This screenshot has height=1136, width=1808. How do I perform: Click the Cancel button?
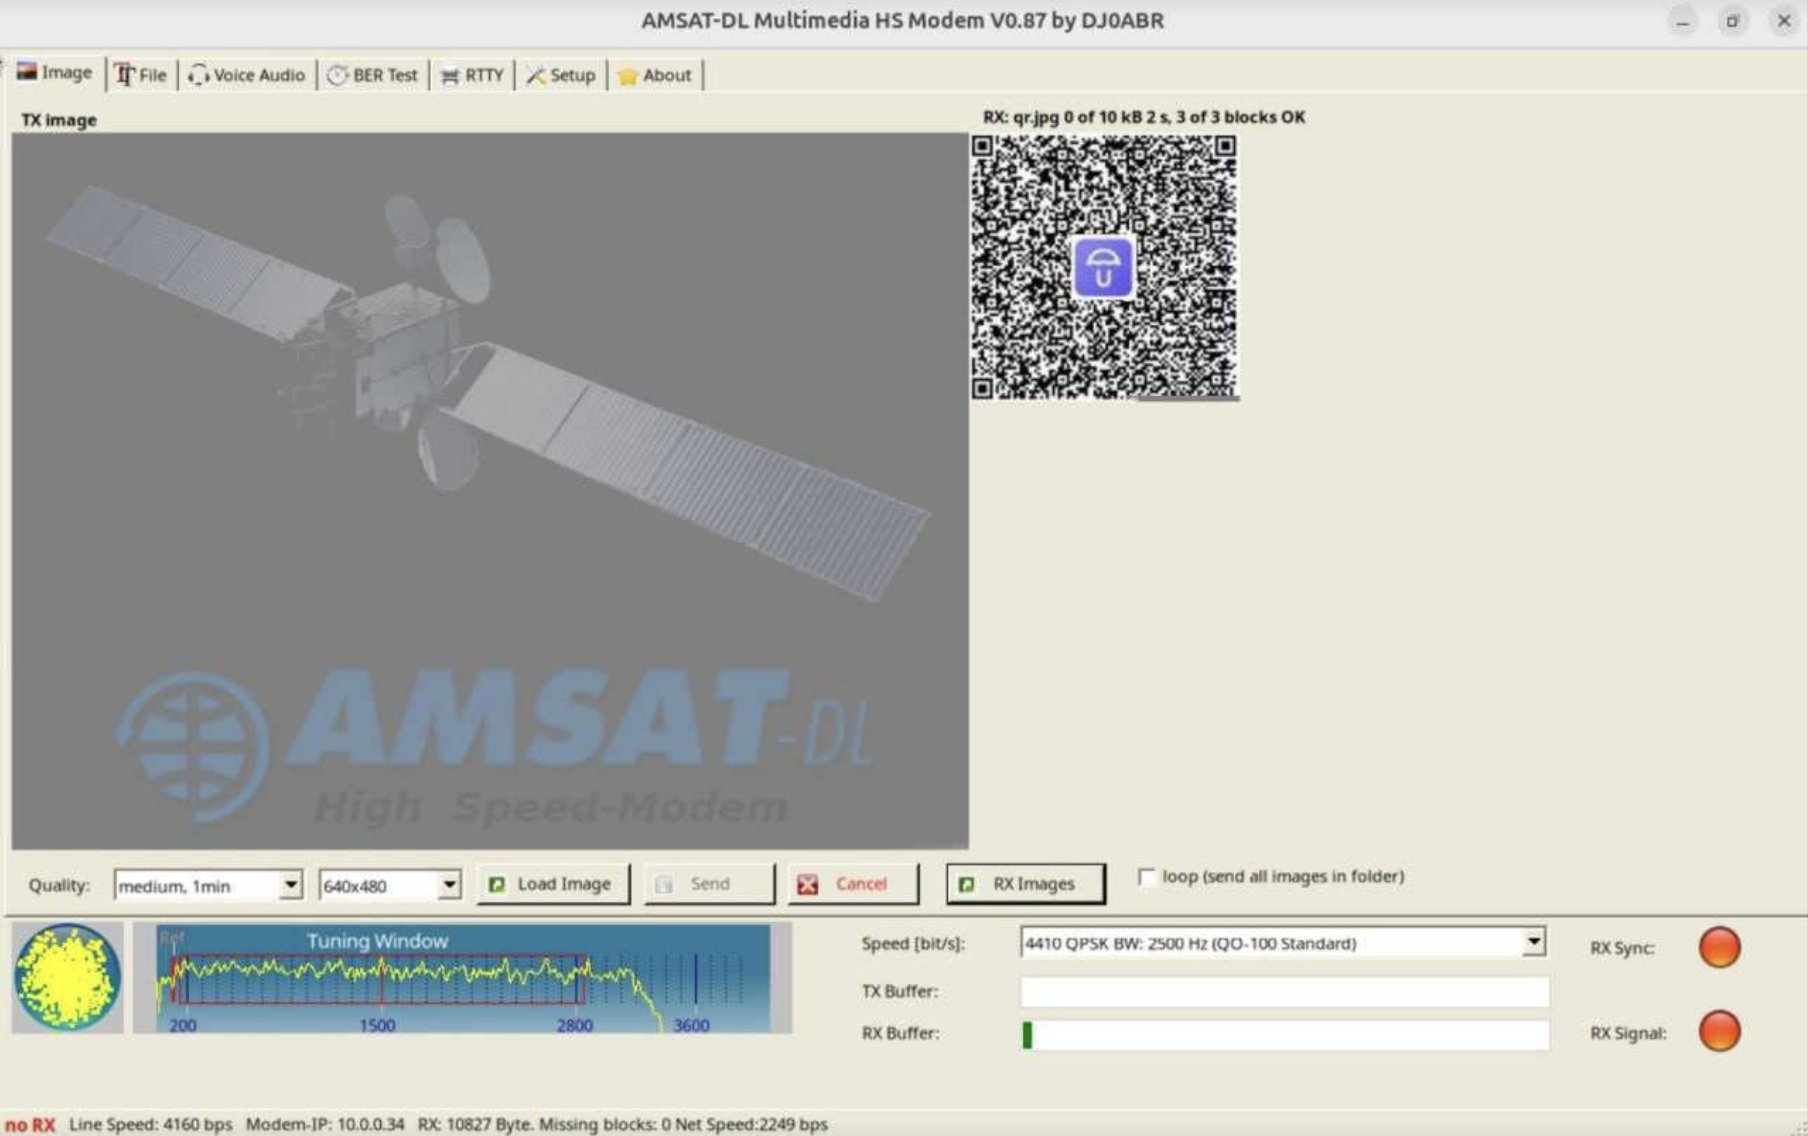pyautogui.click(x=852, y=884)
